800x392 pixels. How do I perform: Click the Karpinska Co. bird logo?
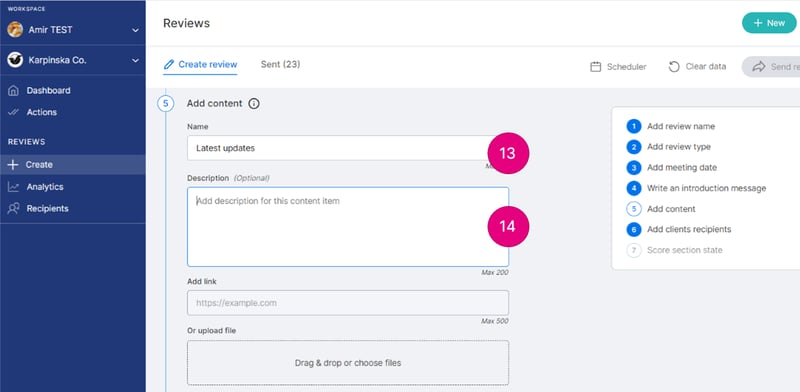point(15,60)
